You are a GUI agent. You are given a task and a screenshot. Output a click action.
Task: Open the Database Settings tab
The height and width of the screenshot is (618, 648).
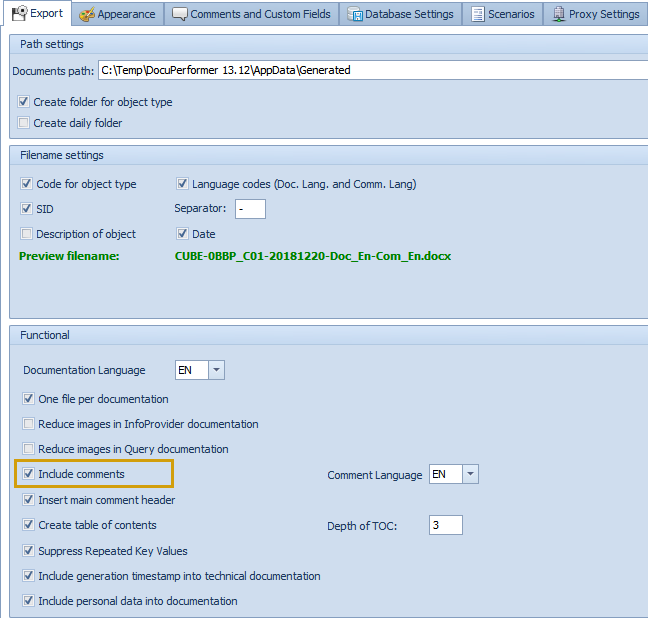408,14
